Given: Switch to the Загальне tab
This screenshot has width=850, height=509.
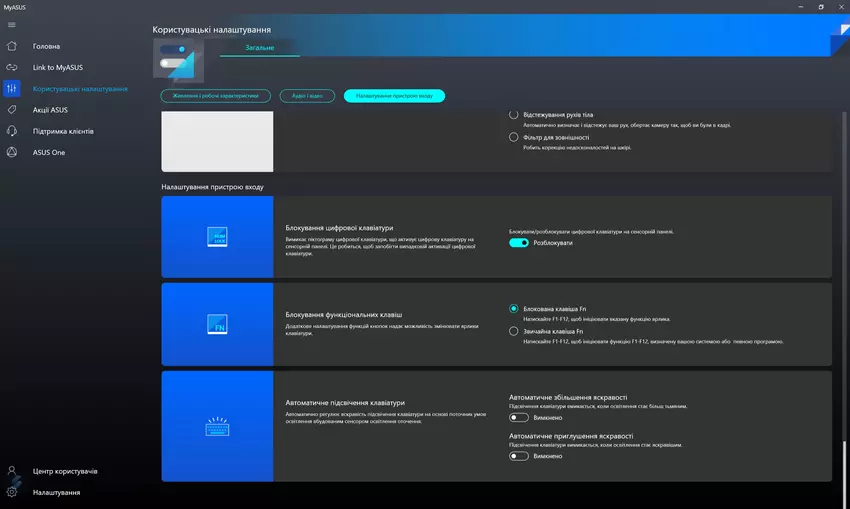Looking at the screenshot, I should tap(259, 48).
